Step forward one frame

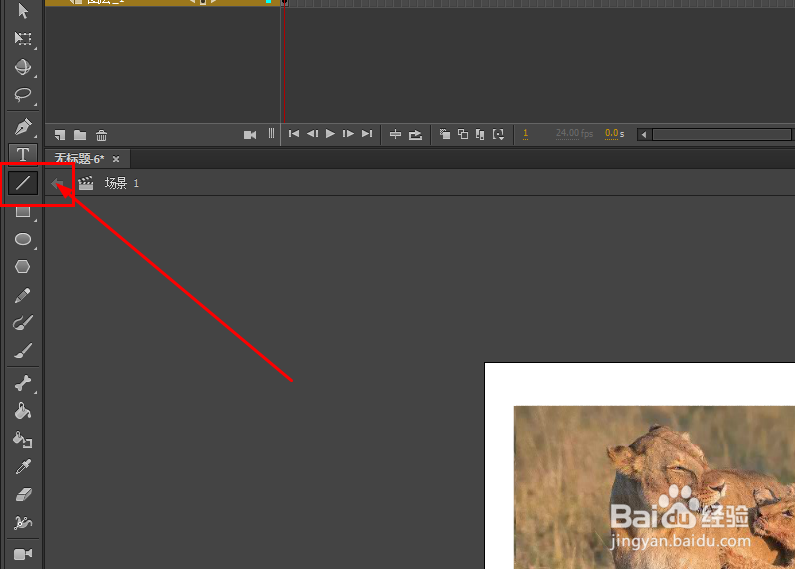(348, 133)
